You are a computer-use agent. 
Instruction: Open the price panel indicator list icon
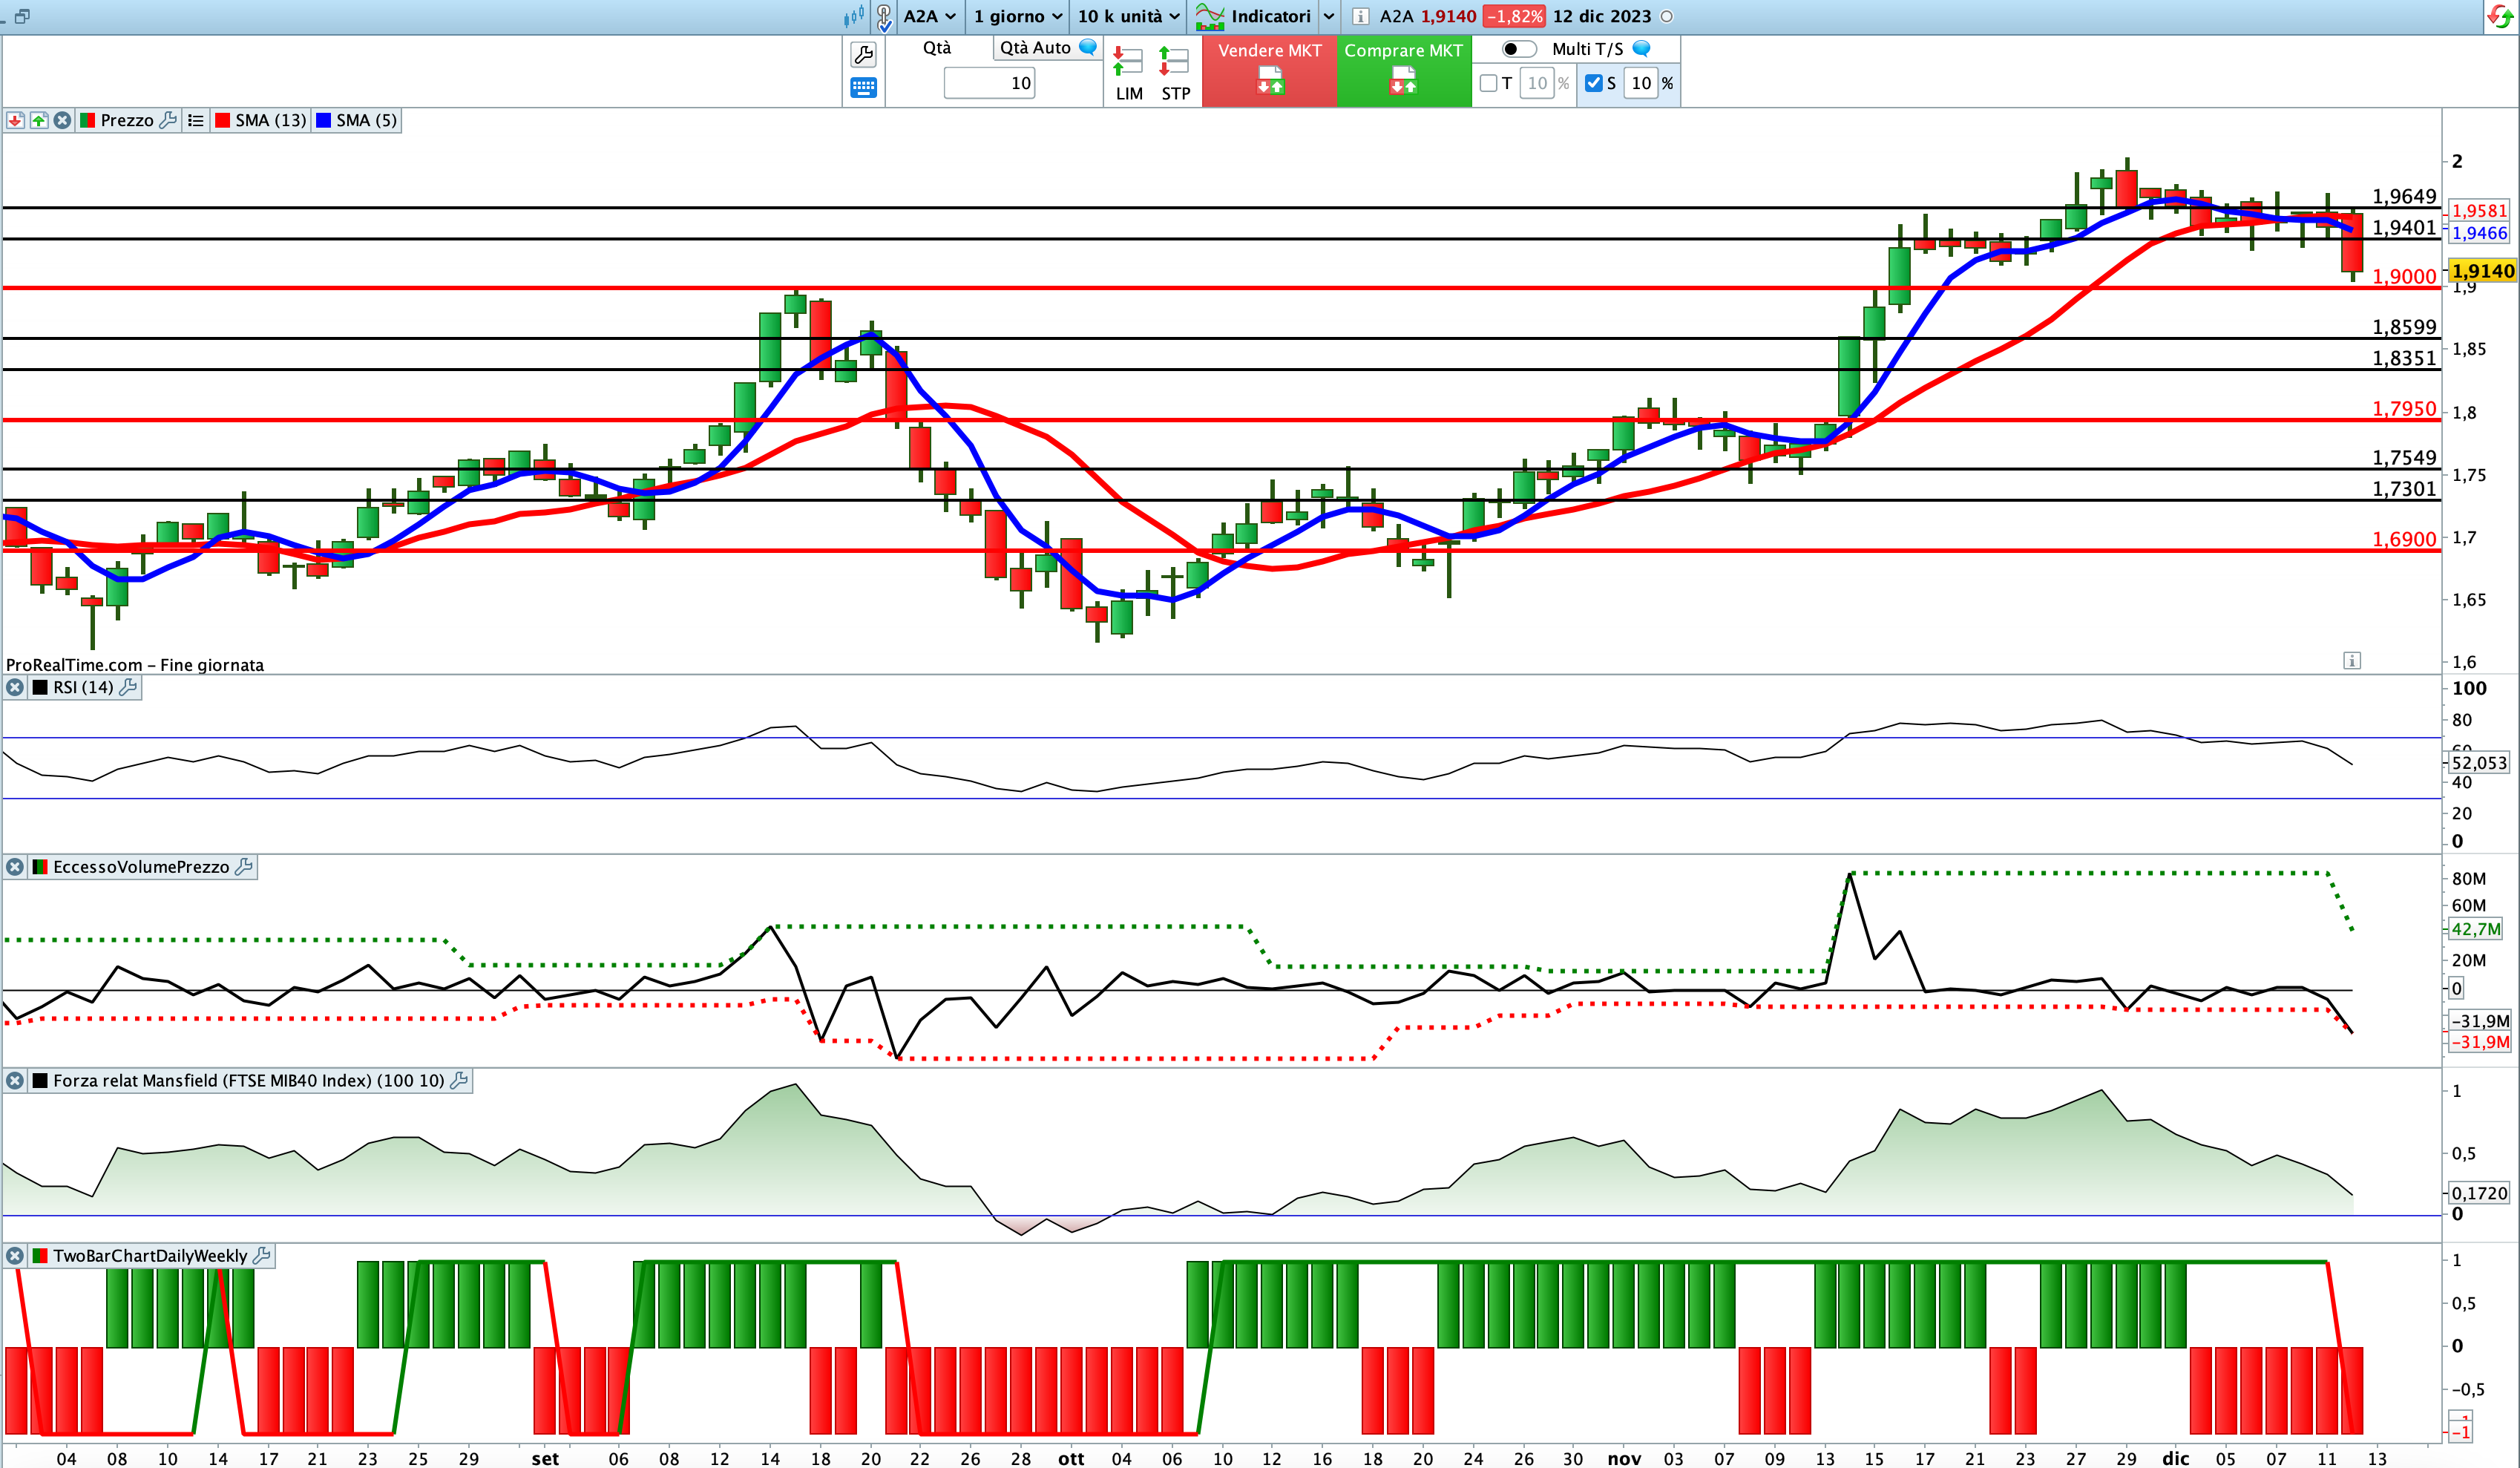tap(196, 120)
